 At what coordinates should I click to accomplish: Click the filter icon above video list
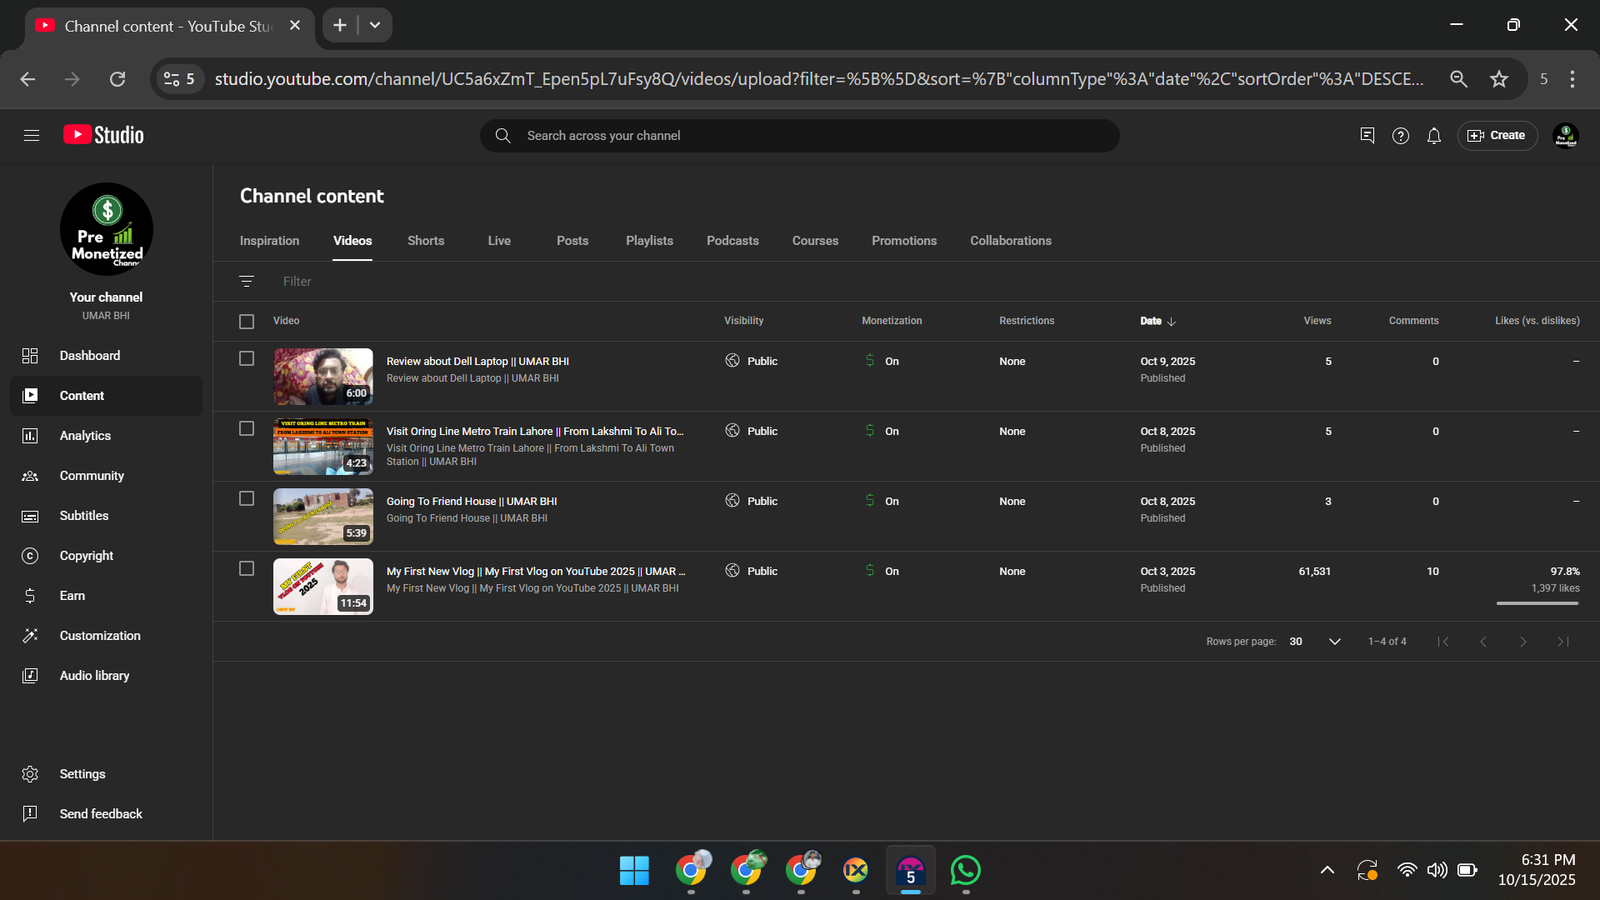coord(247,282)
